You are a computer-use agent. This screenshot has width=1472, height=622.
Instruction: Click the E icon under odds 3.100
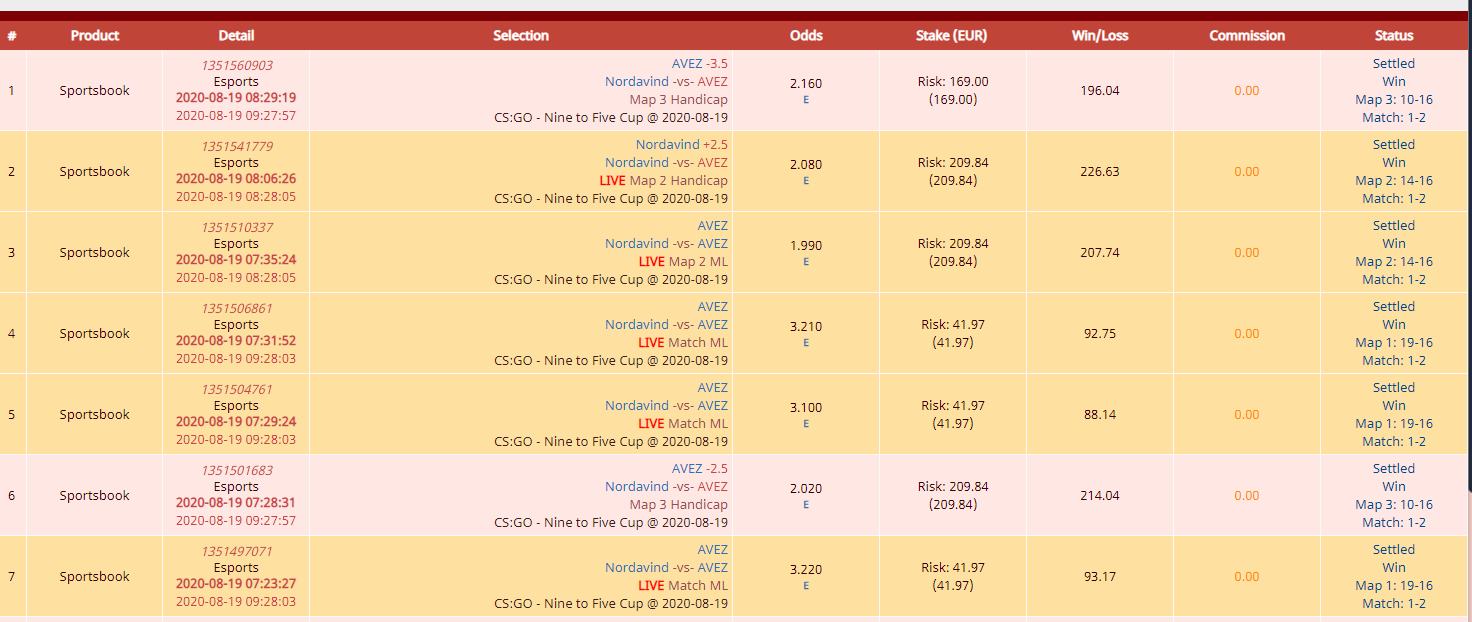[x=806, y=424]
